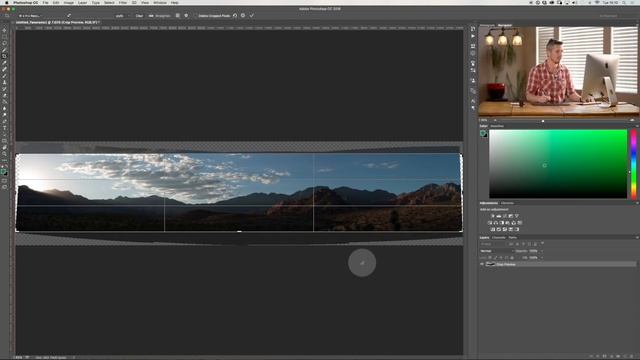The width and height of the screenshot is (640, 360).
Task: Select the Pen tool
Action: (x=4, y=121)
